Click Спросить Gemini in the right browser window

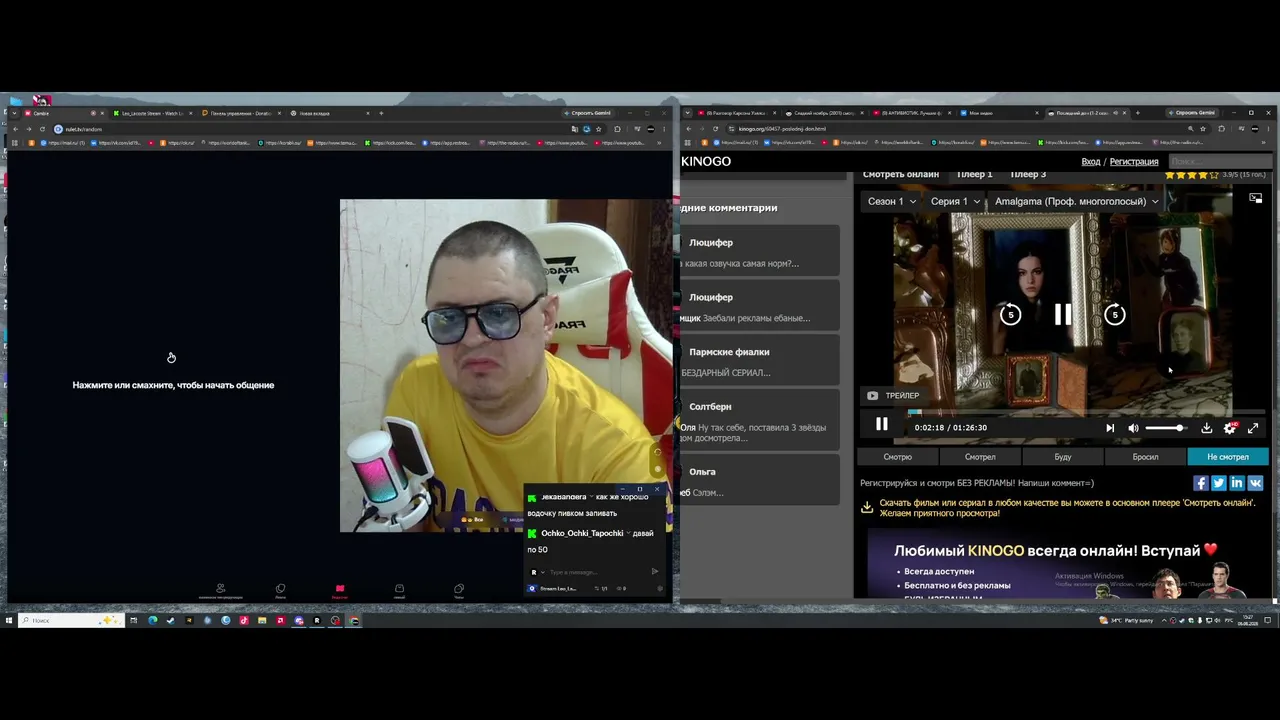[x=1194, y=113]
